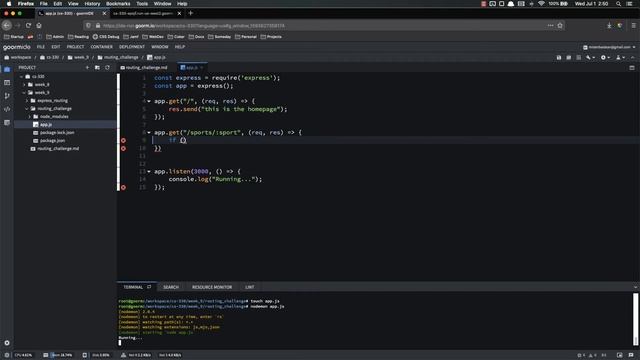
Task: Open settings gear at sidebar bottom
Action: (7, 343)
